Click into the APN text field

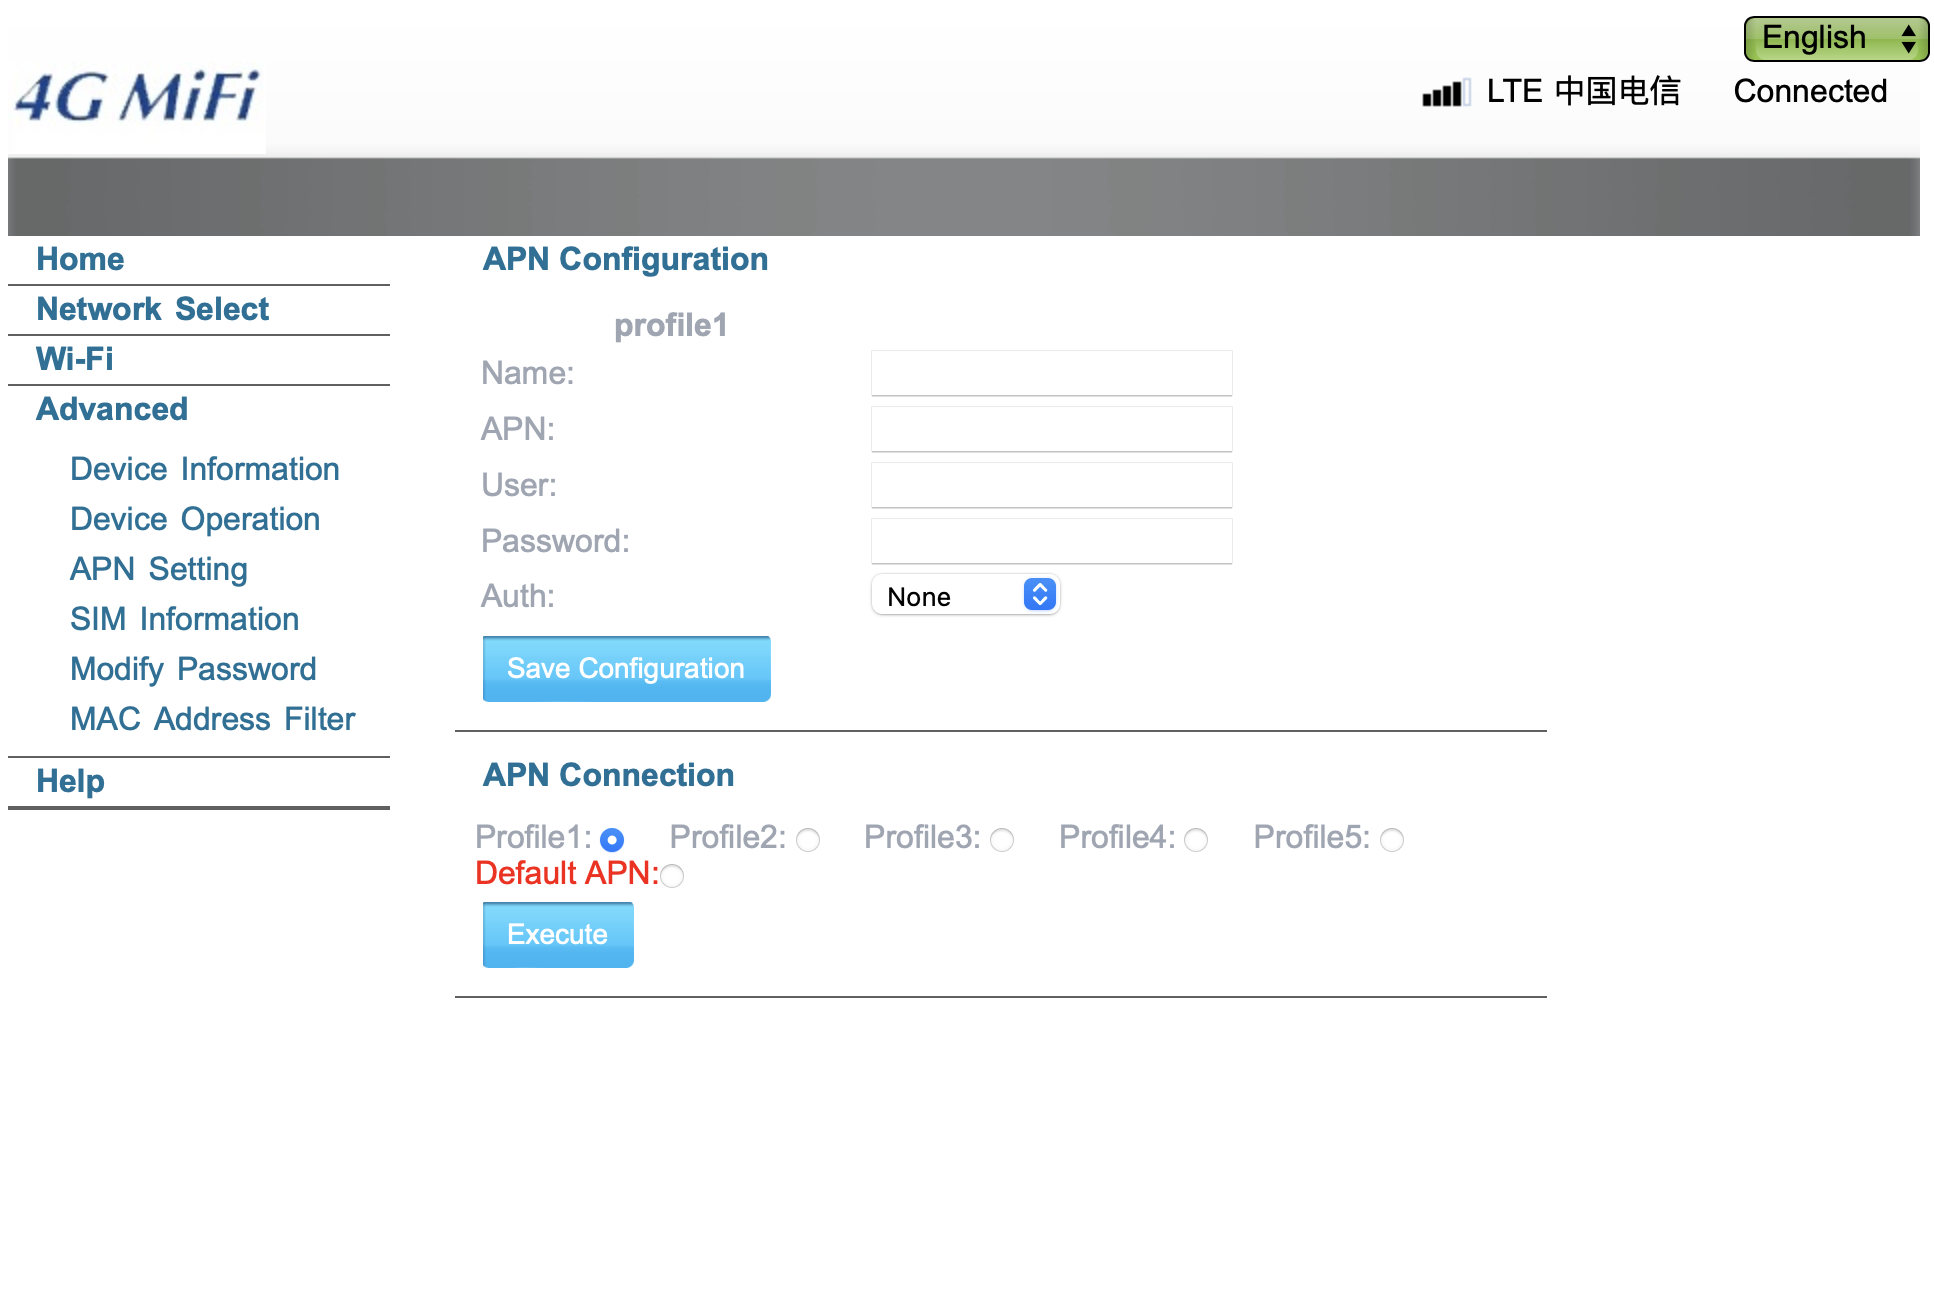(1051, 429)
